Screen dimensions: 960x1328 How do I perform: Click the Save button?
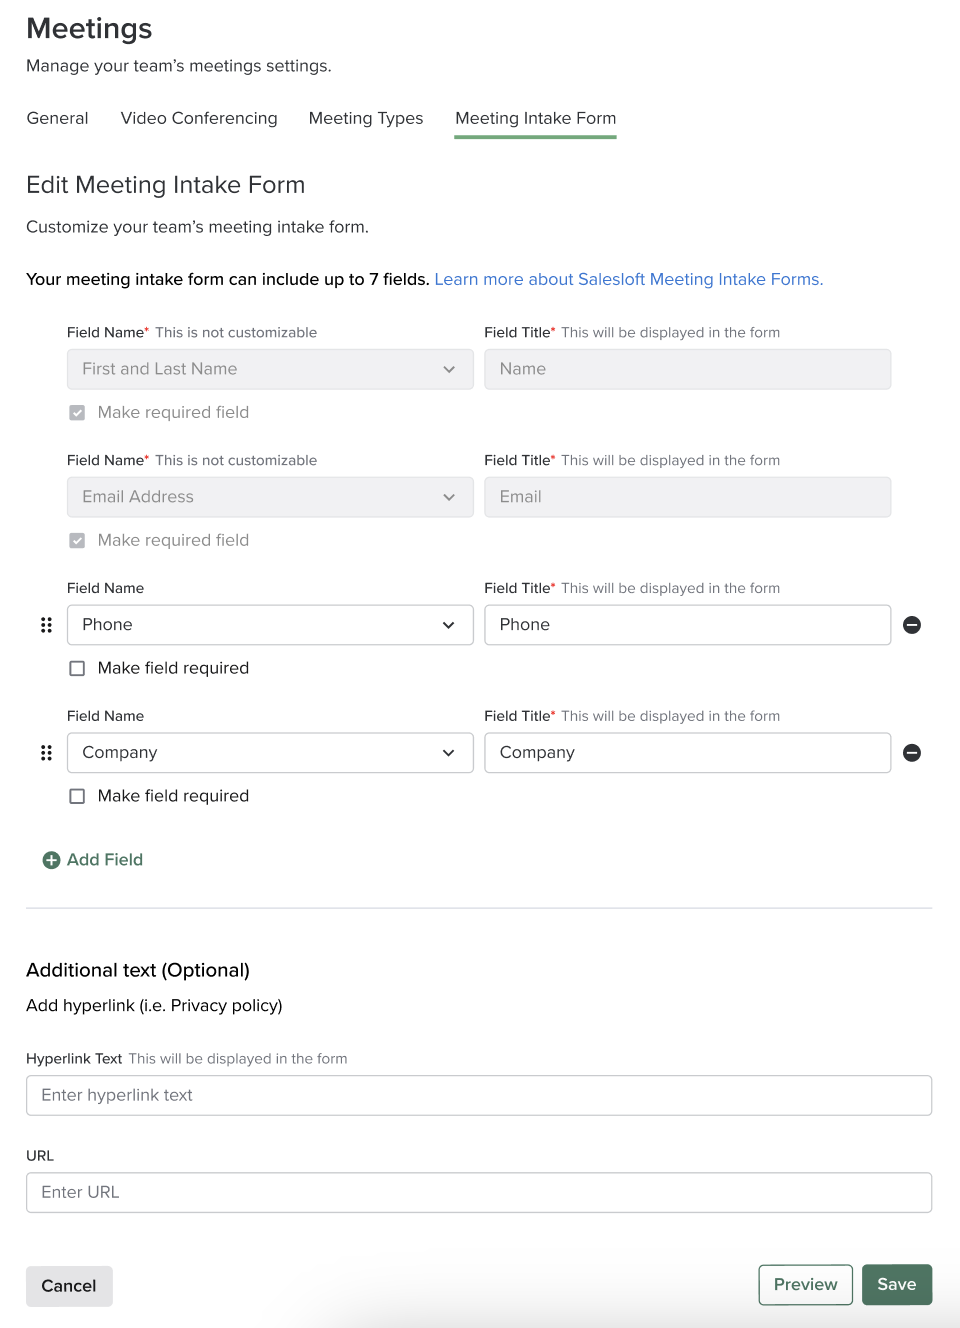896,1284
